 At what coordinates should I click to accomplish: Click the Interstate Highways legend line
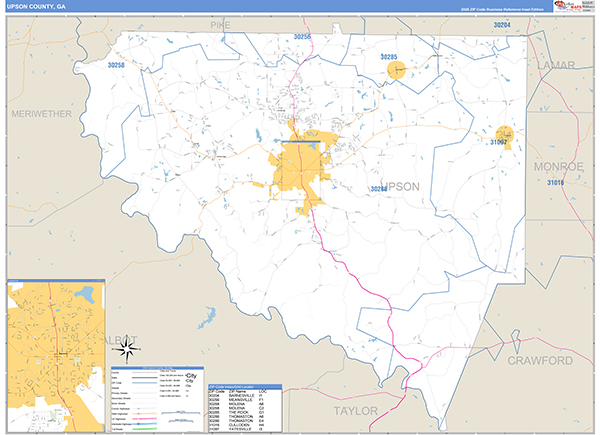(145, 424)
